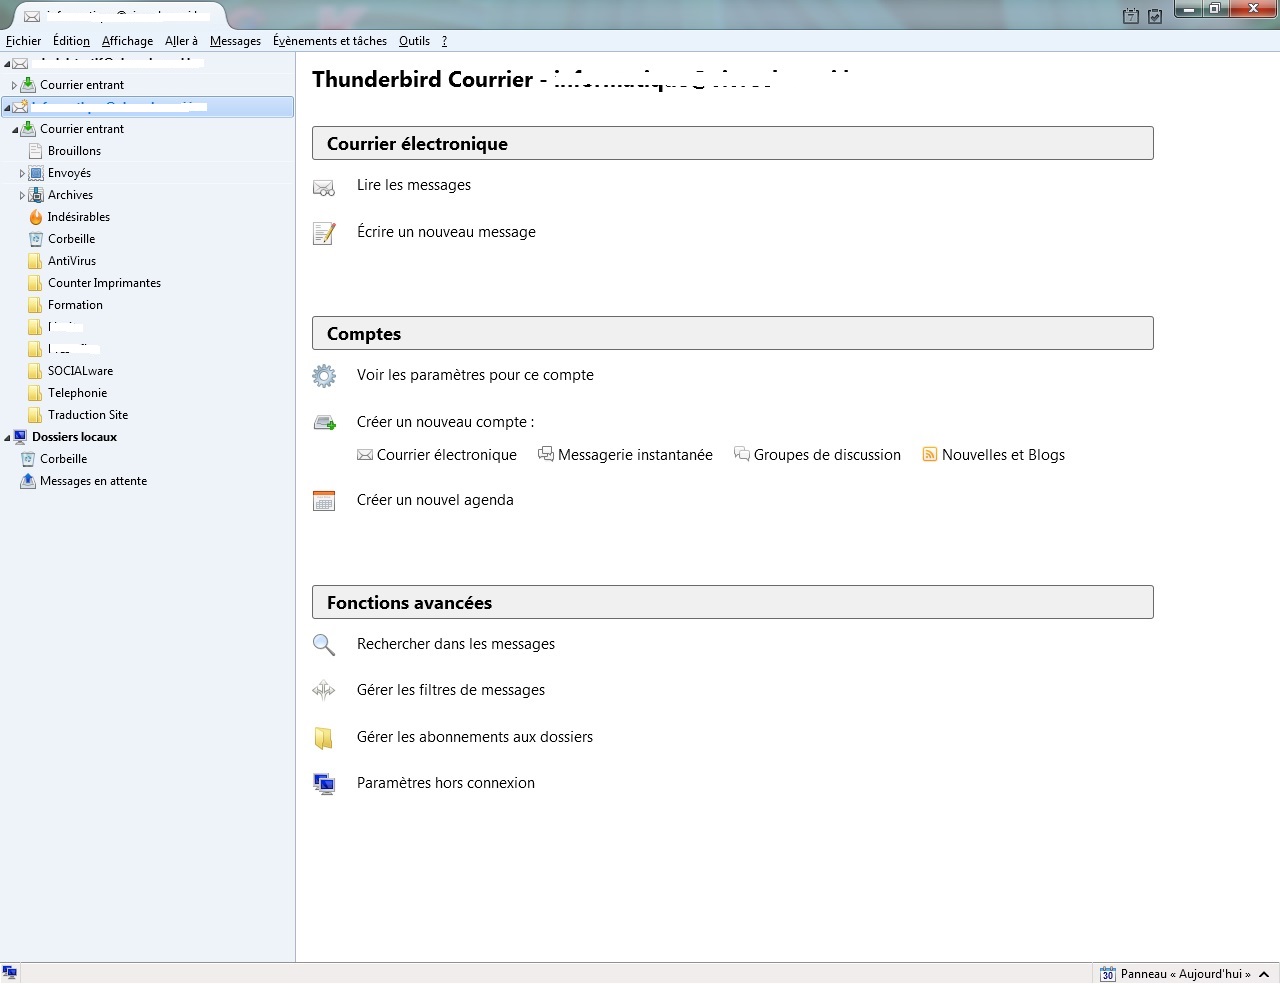The image size is (1280, 984).
Task: Select Corbeille under second account
Action: [x=71, y=239]
